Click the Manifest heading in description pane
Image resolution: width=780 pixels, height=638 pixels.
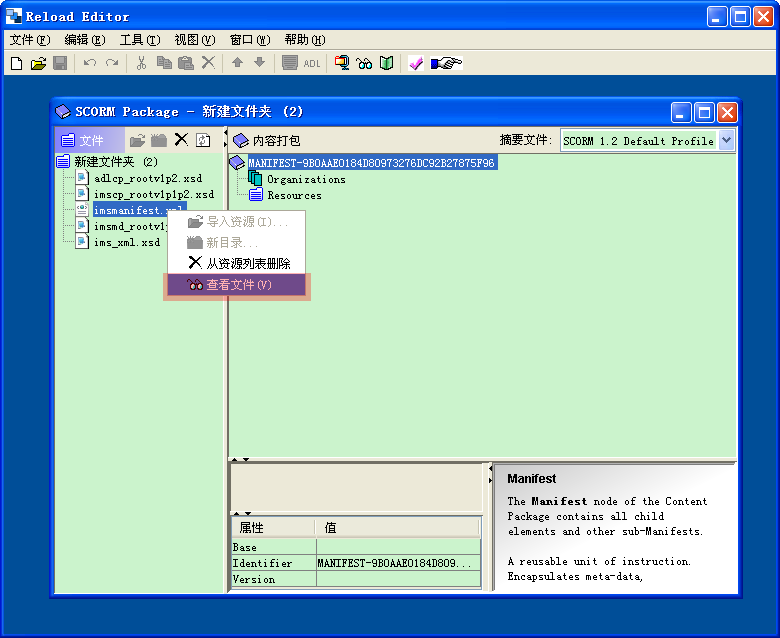point(531,478)
